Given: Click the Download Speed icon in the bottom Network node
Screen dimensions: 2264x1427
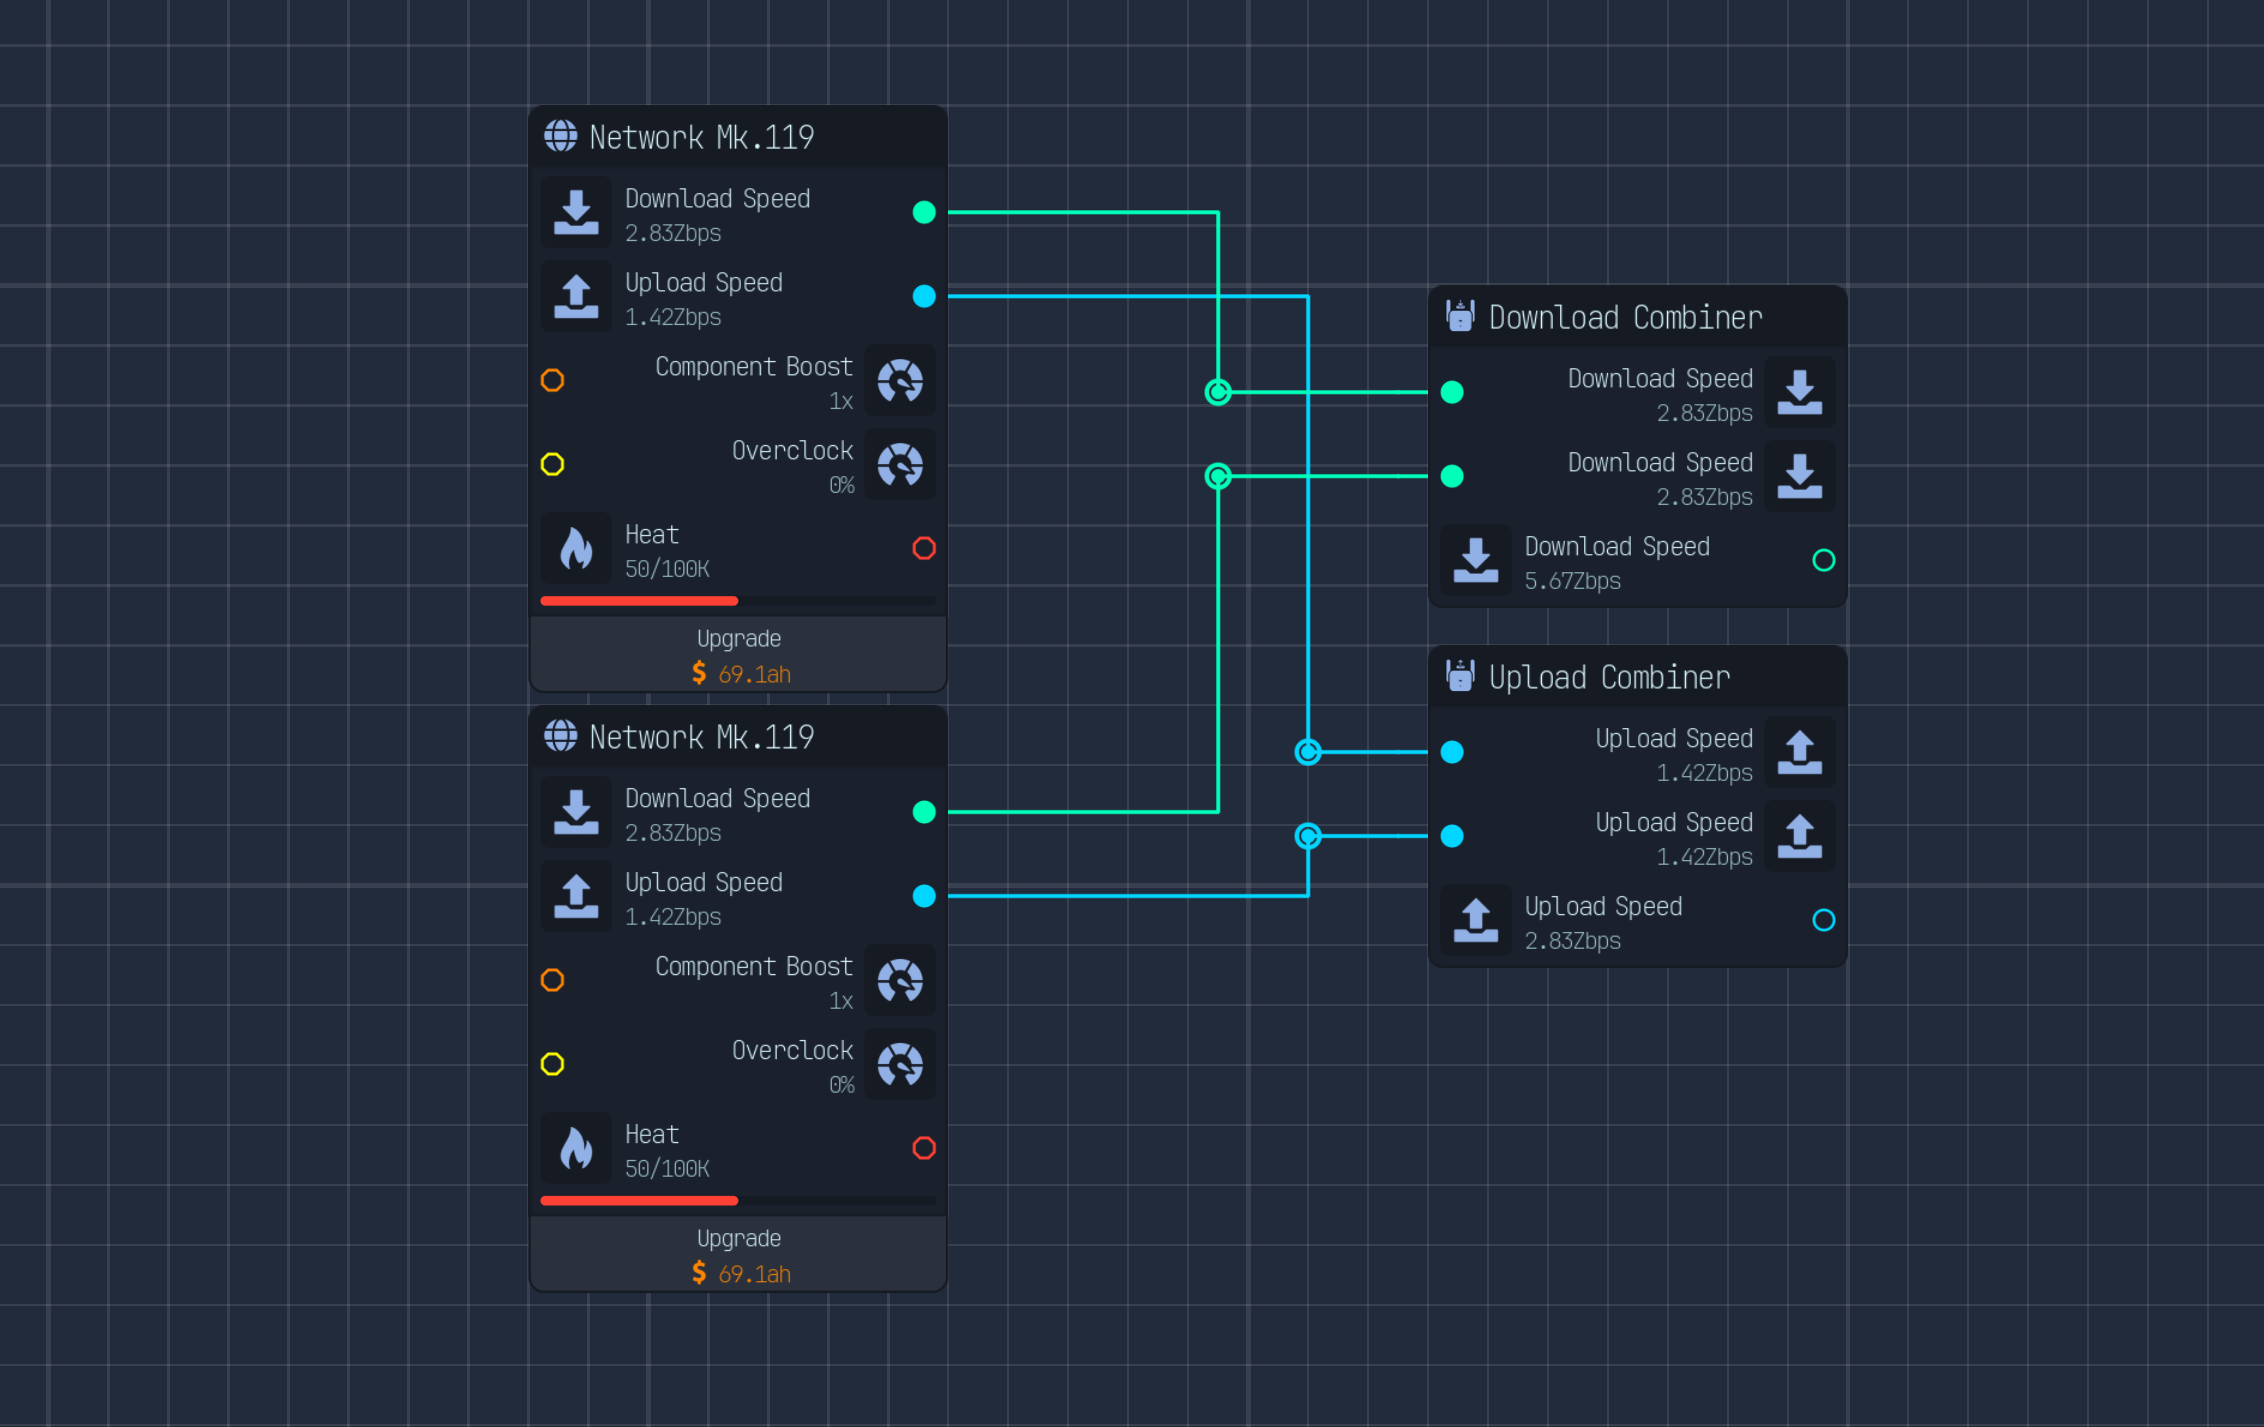Looking at the screenshot, I should click(x=576, y=812).
